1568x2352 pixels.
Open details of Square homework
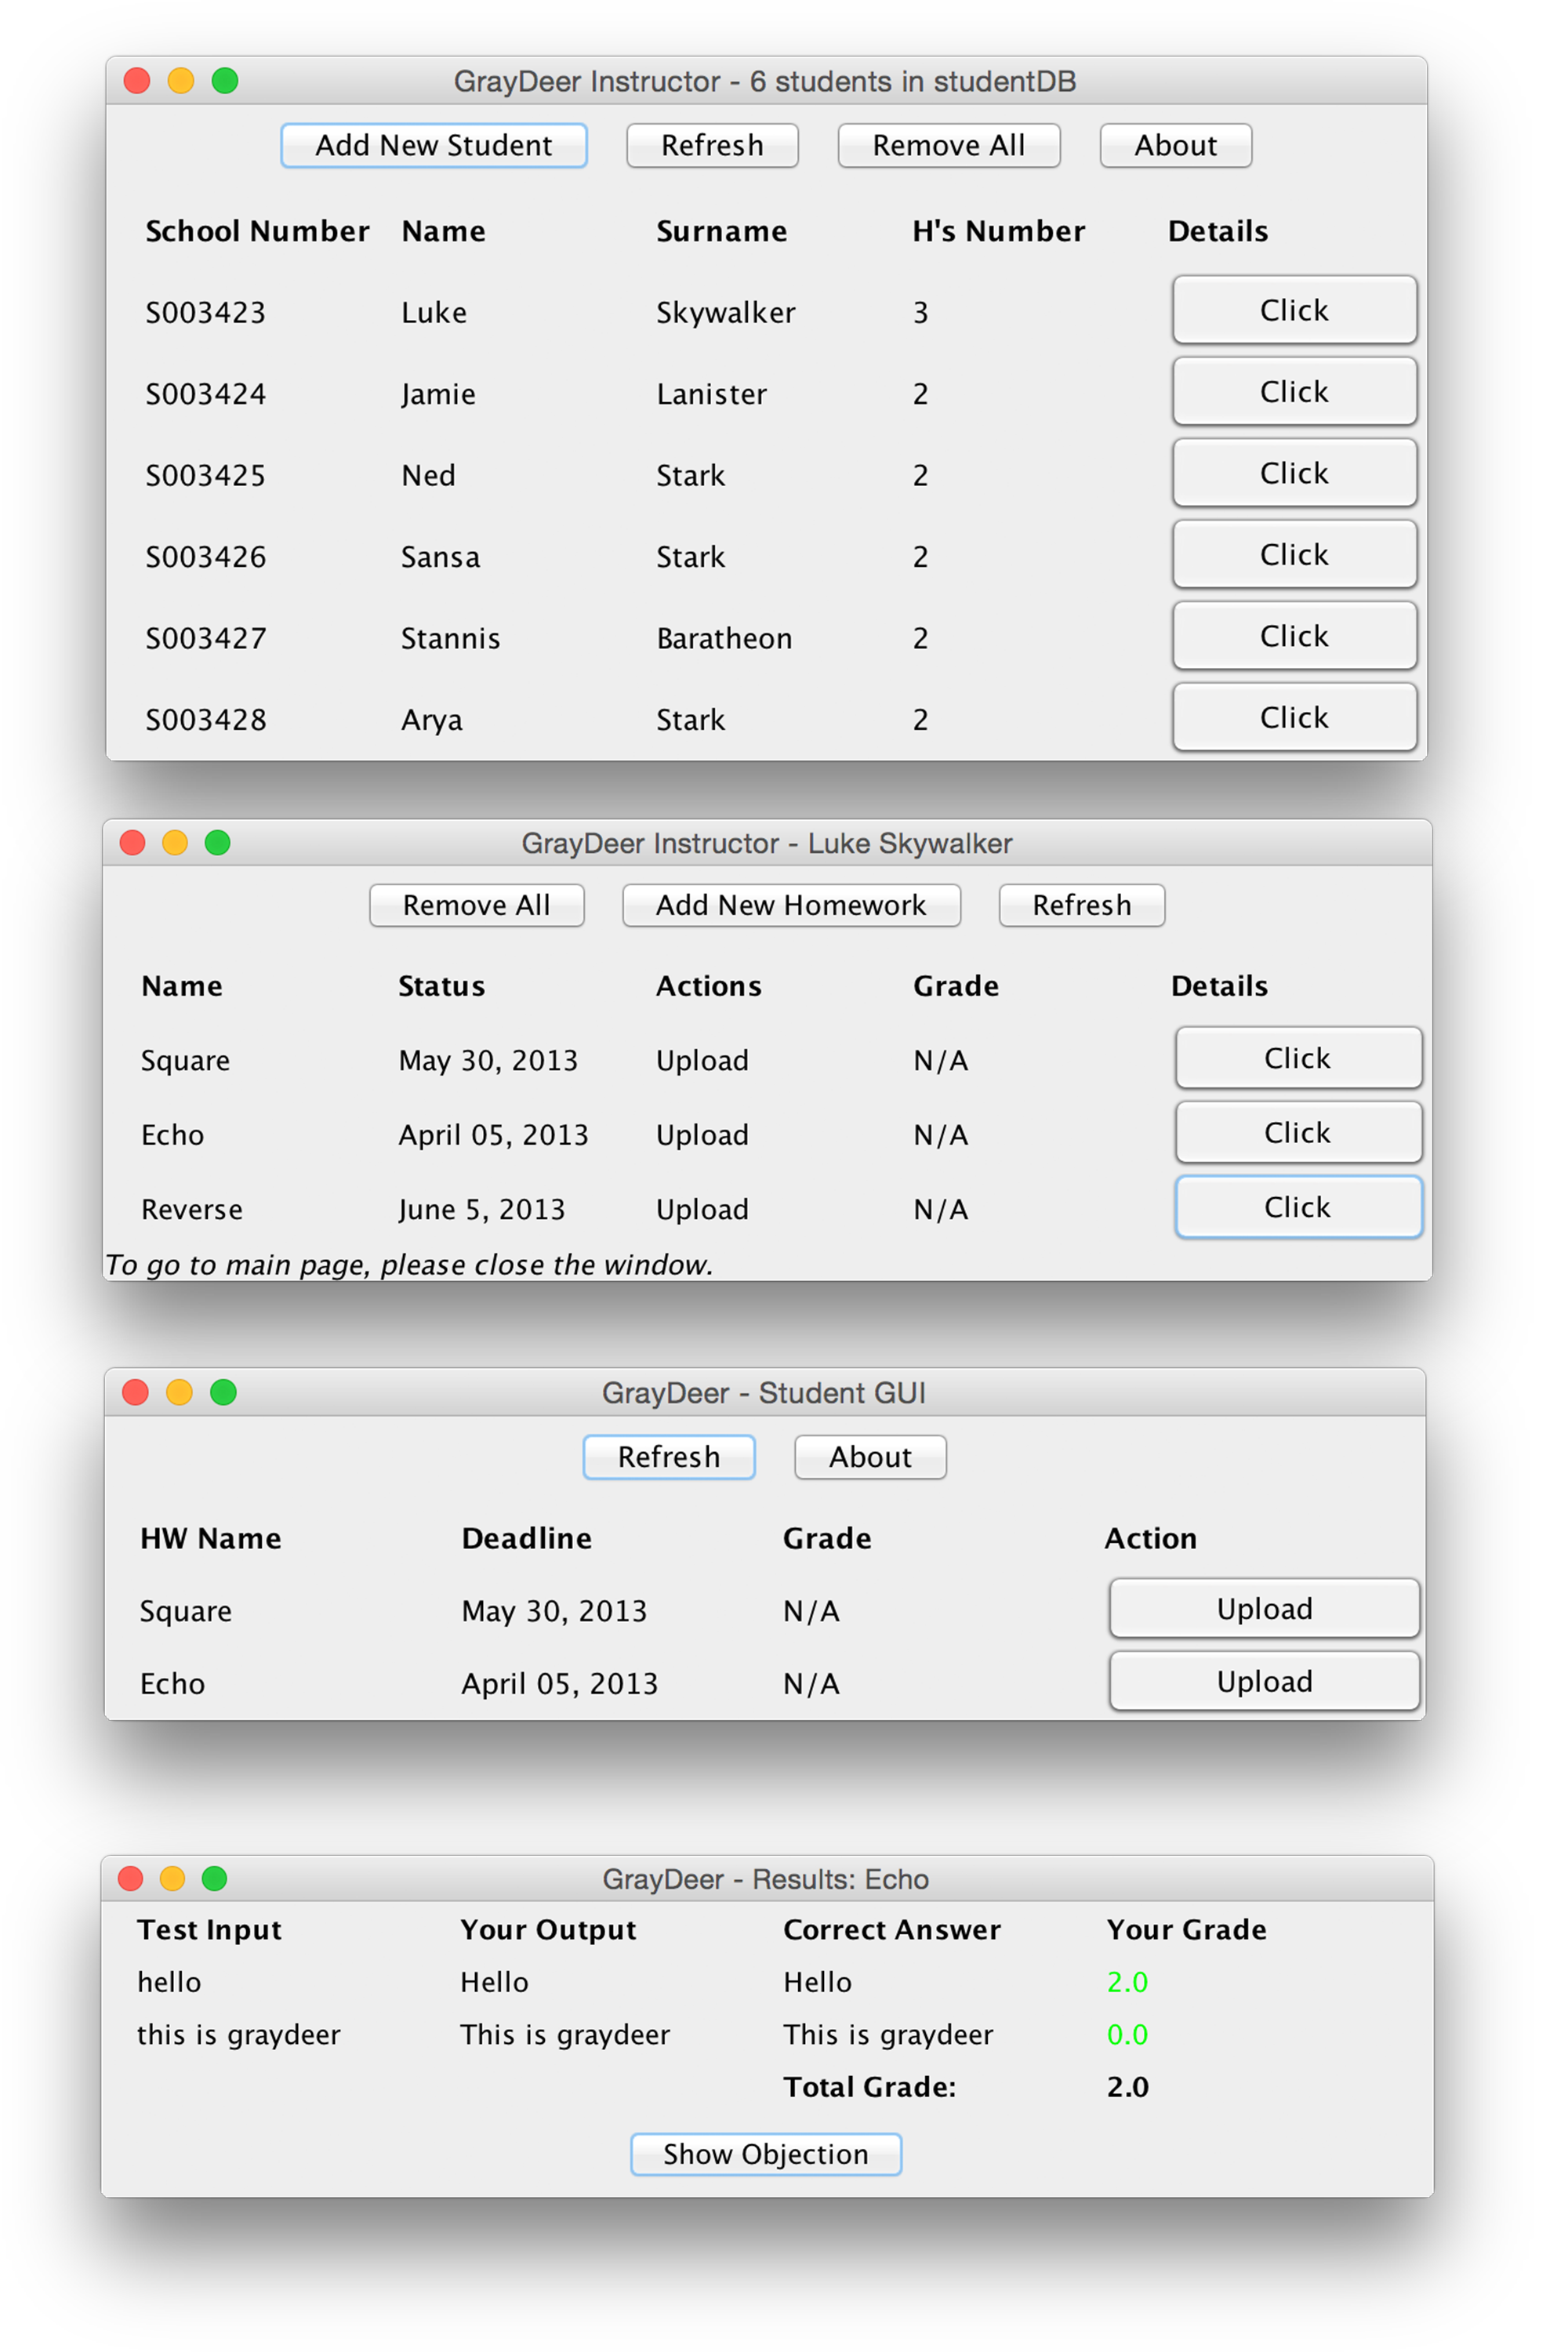(x=1297, y=1058)
